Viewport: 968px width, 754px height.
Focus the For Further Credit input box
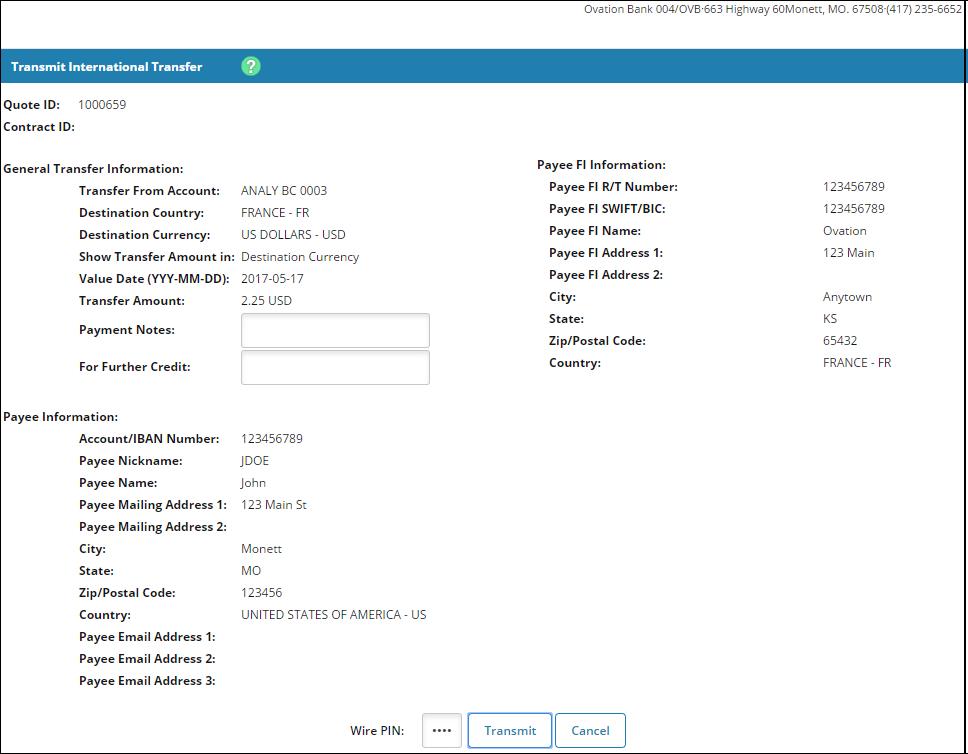335,367
